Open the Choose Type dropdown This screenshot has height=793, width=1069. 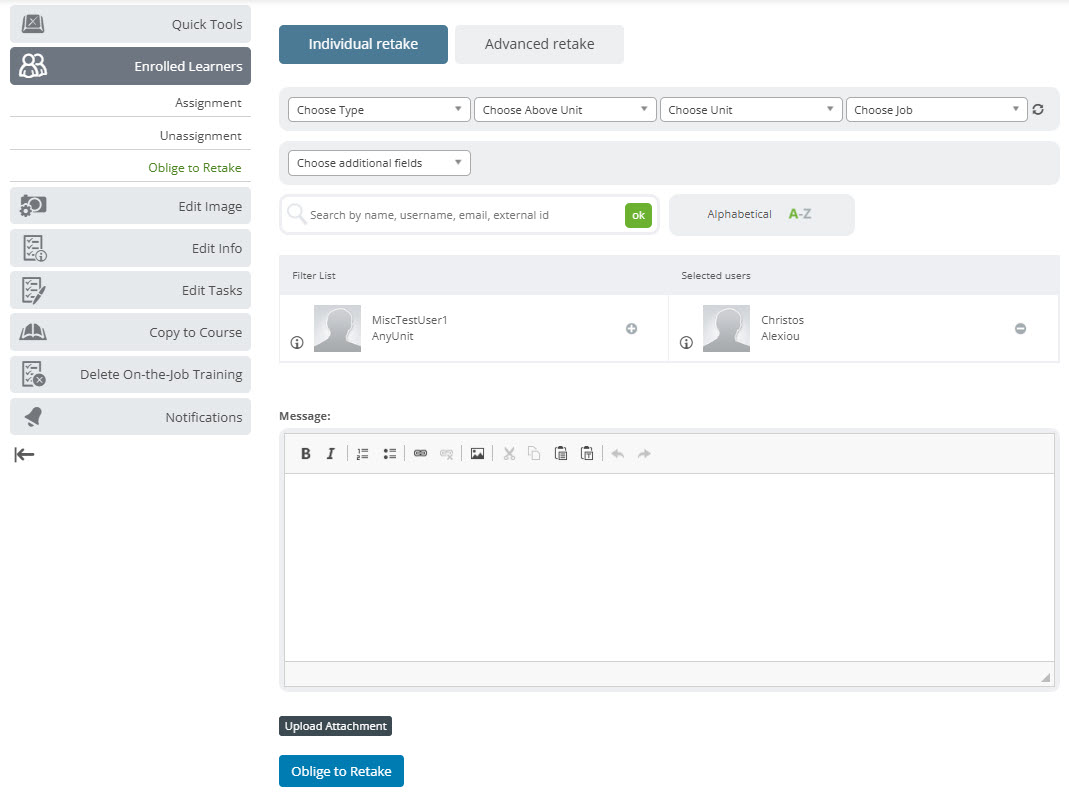(x=379, y=110)
